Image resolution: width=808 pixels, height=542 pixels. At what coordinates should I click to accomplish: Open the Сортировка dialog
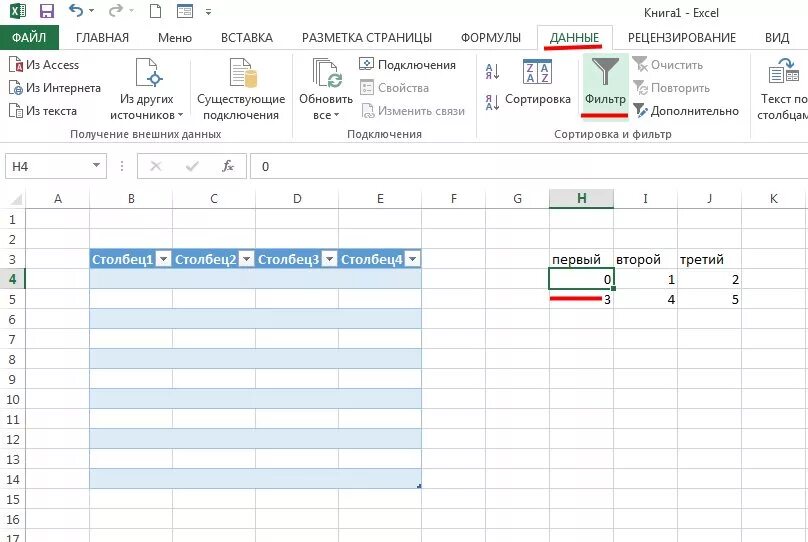coord(537,82)
